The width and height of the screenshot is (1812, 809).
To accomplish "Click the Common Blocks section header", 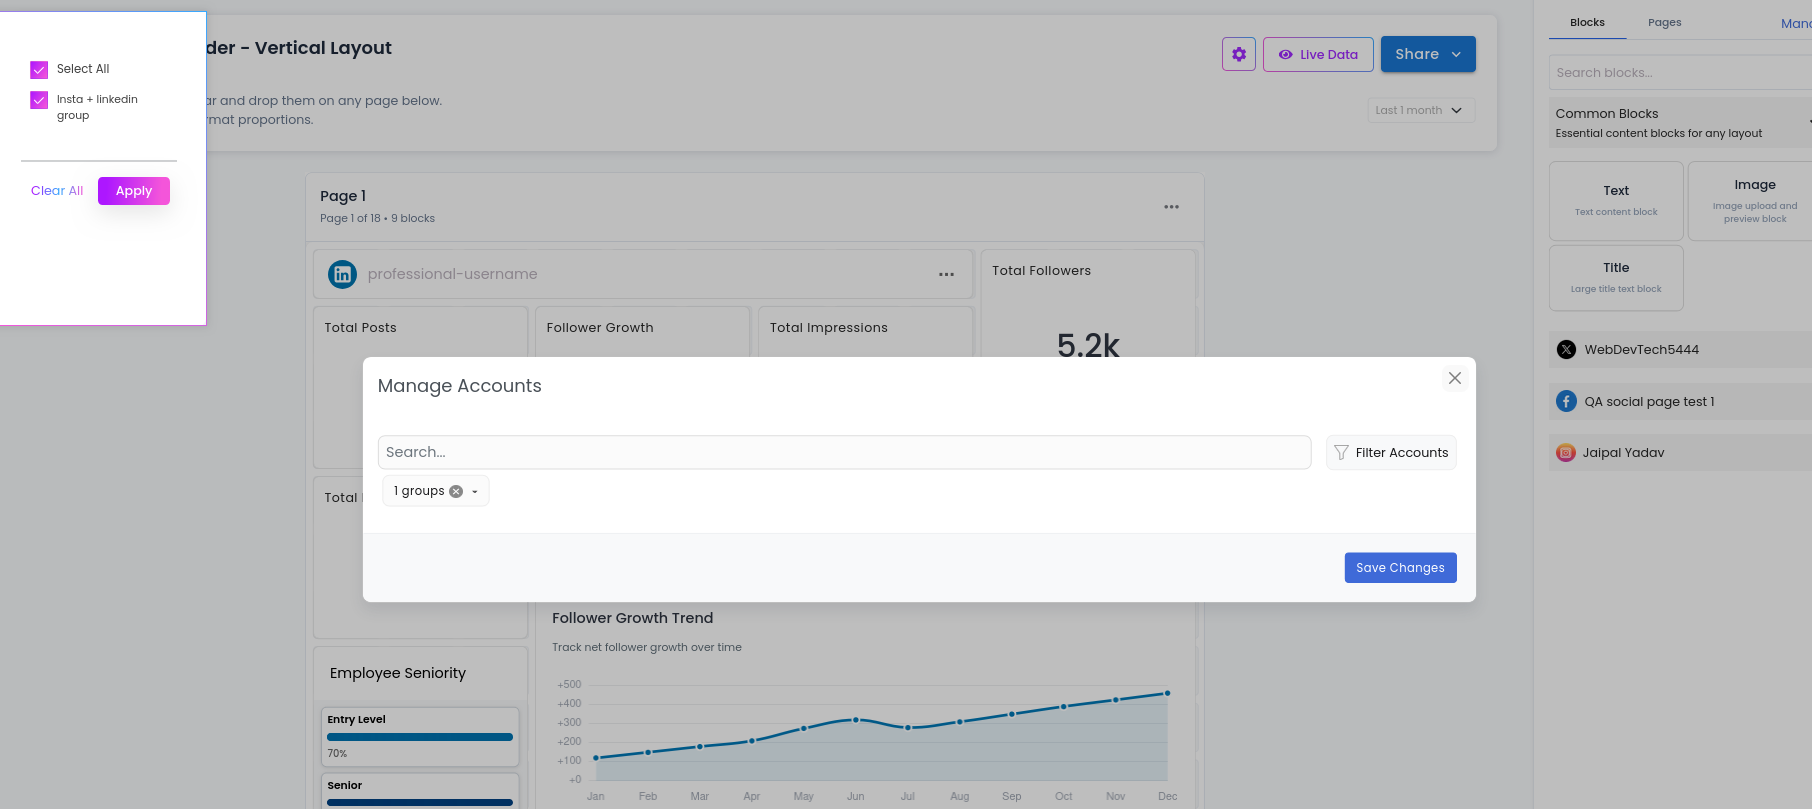I will 1680,123.
